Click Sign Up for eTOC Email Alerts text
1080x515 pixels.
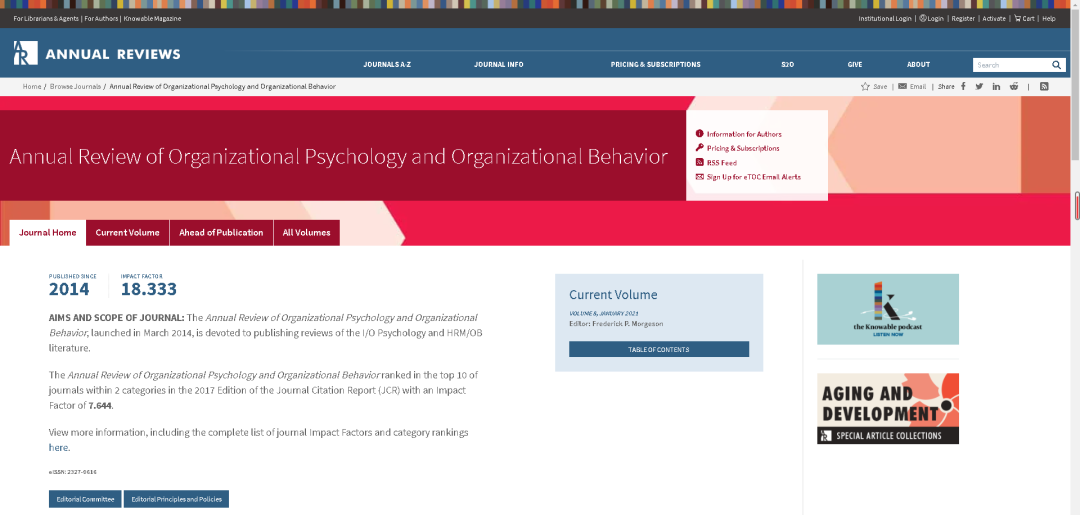pyautogui.click(x=754, y=177)
